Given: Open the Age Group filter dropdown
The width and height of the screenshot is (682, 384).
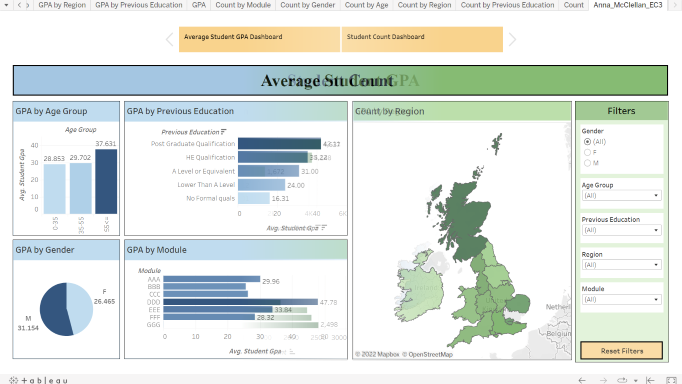Looking at the screenshot, I should 622,196.
